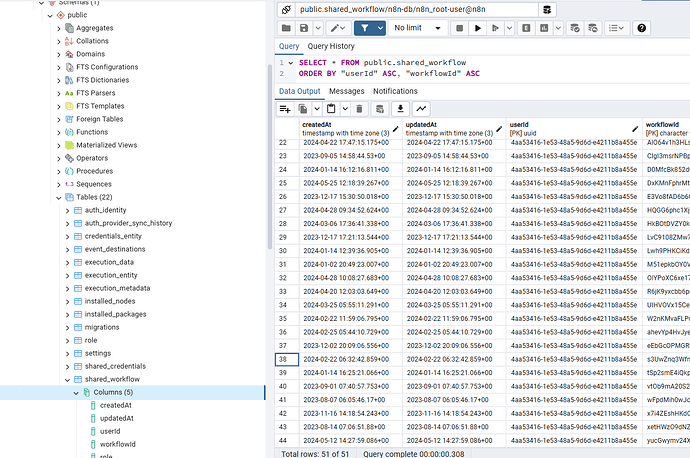
Task: Open the filter options dropdown arrow
Action: pos(381,28)
